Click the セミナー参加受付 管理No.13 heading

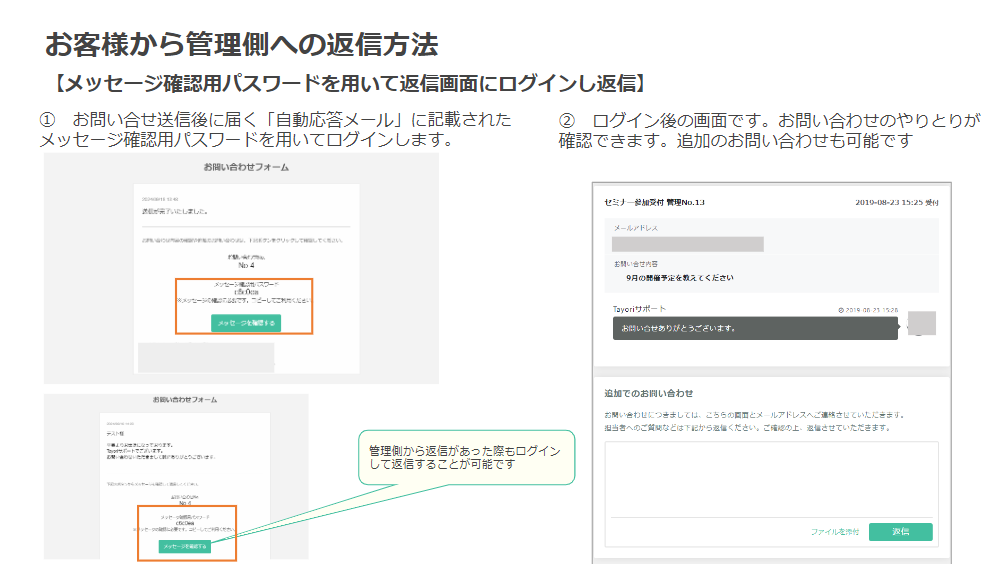click(x=655, y=202)
